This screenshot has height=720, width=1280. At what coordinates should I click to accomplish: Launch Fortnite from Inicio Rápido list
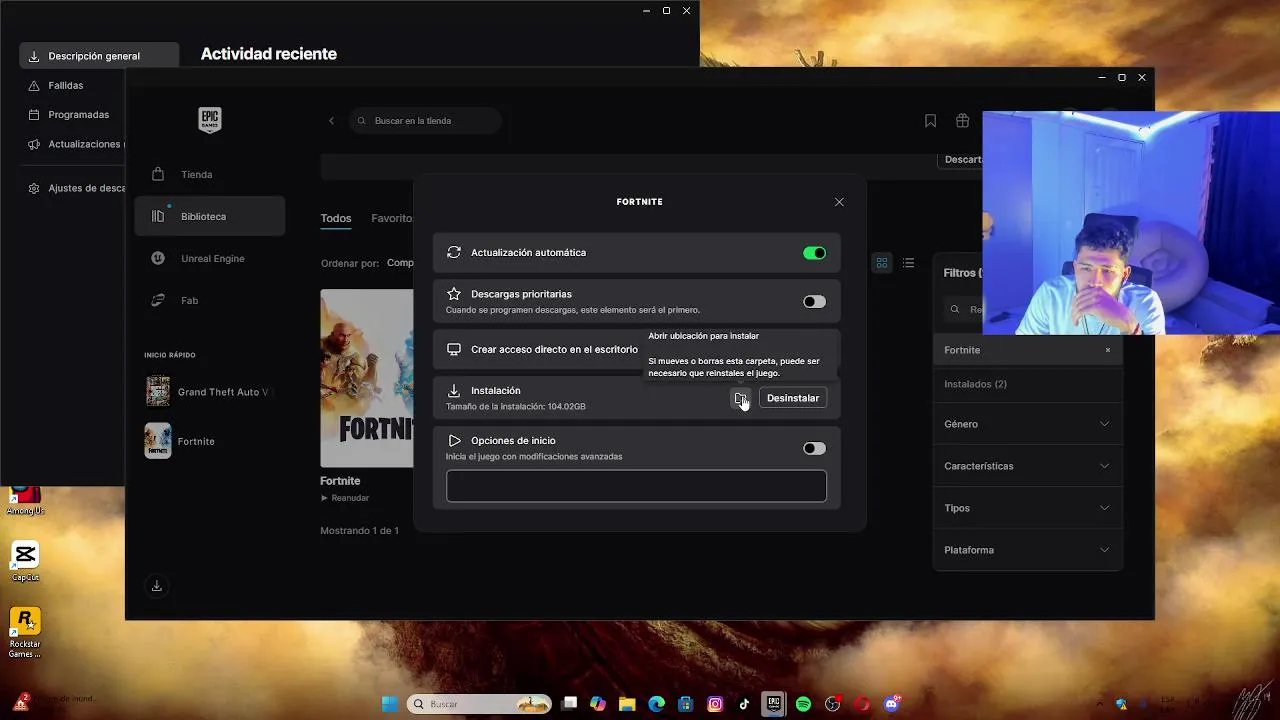click(180, 441)
